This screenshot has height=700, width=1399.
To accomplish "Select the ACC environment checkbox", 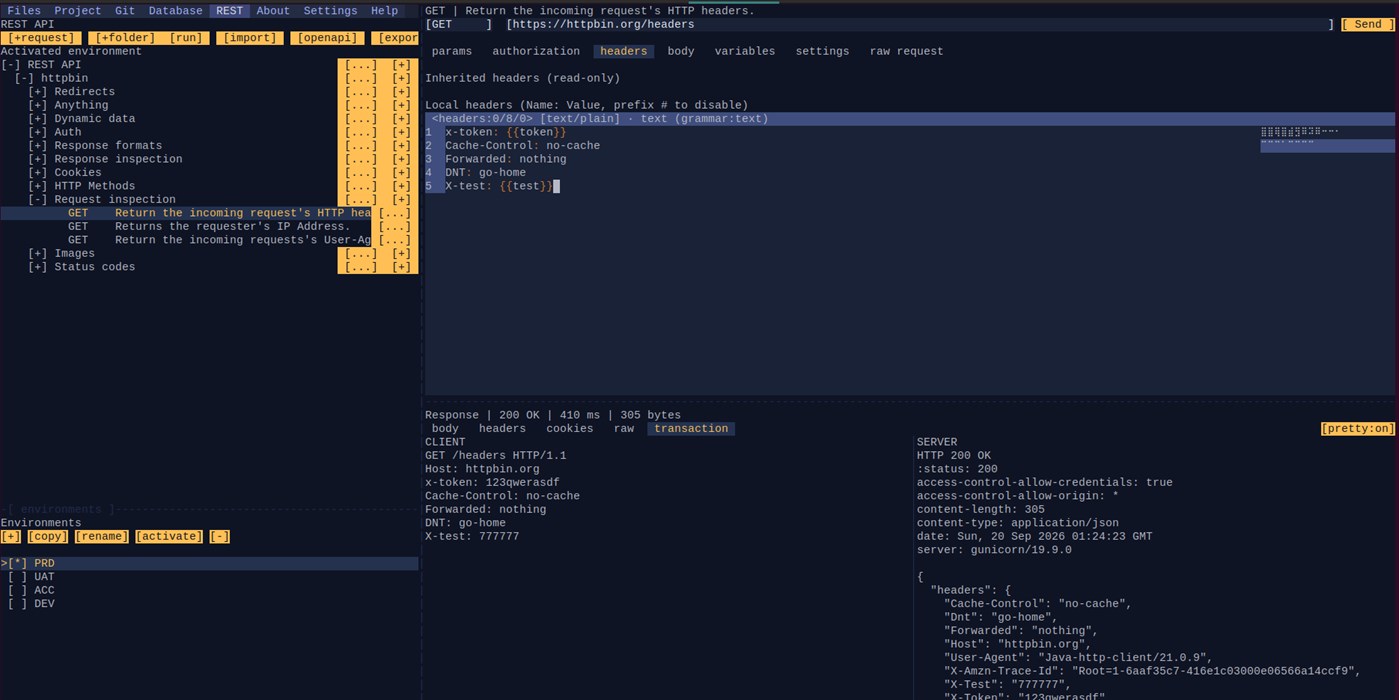I will point(17,591).
